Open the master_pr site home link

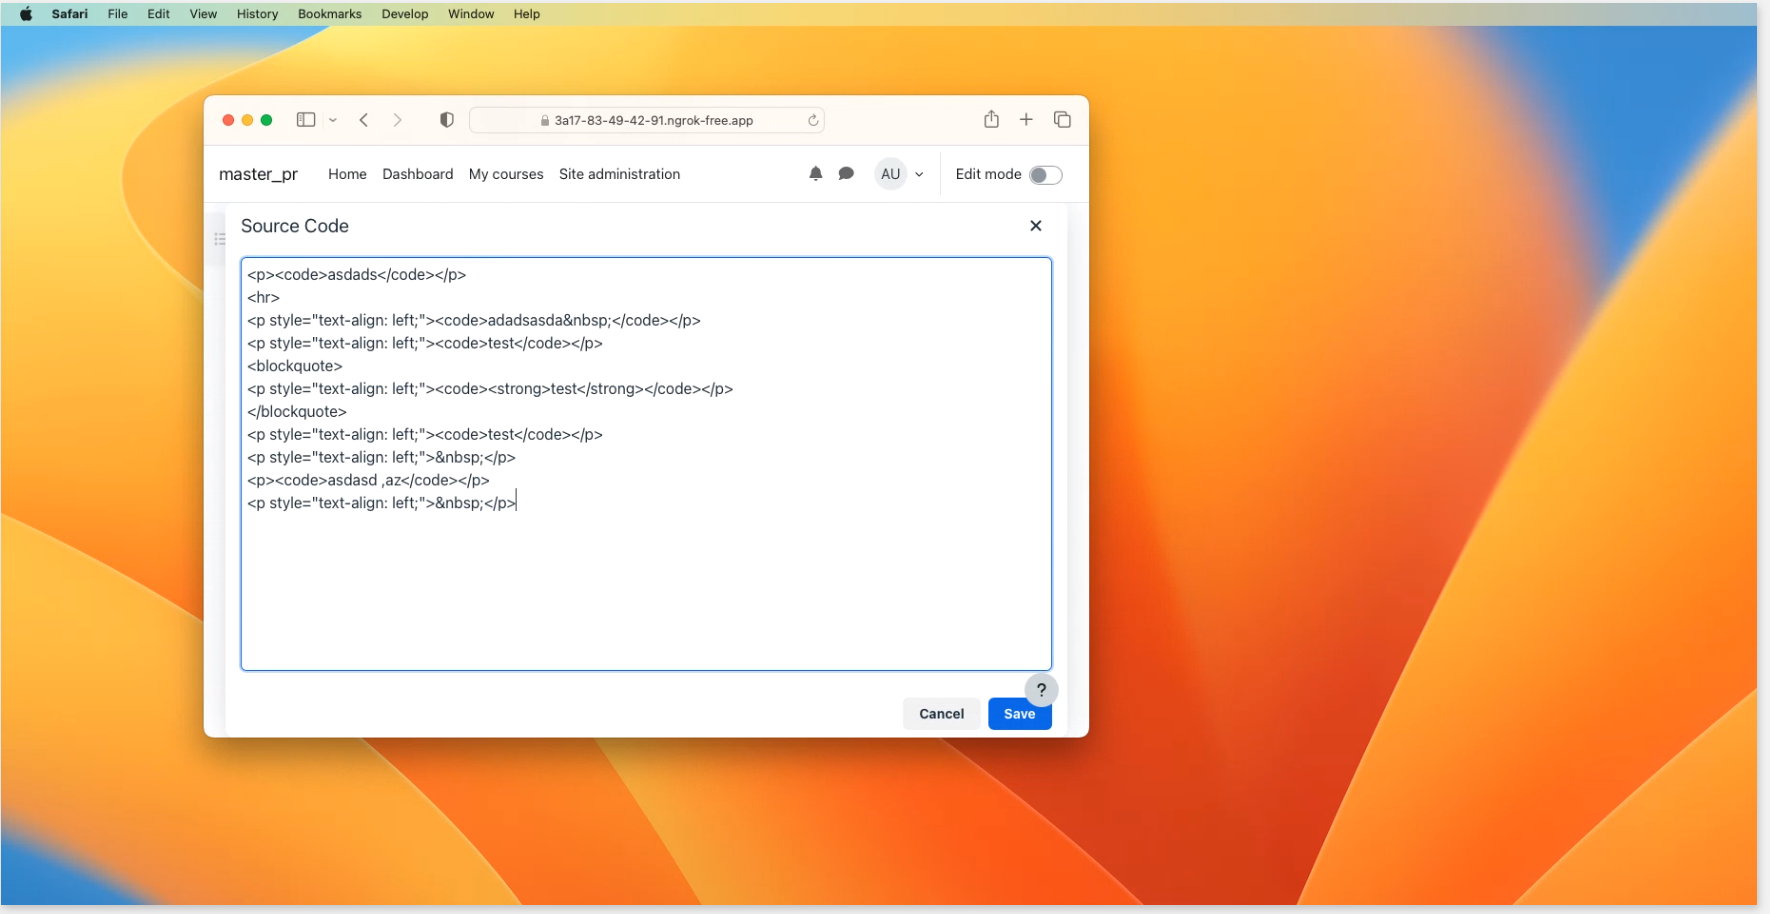258,174
